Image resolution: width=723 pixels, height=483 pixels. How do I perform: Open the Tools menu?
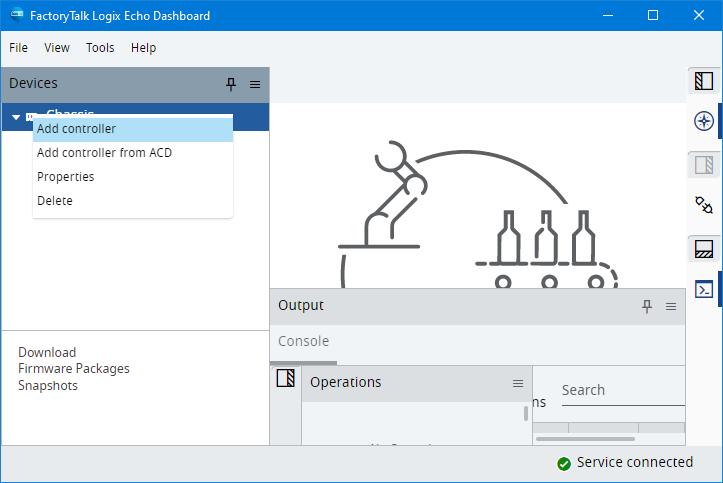point(100,48)
